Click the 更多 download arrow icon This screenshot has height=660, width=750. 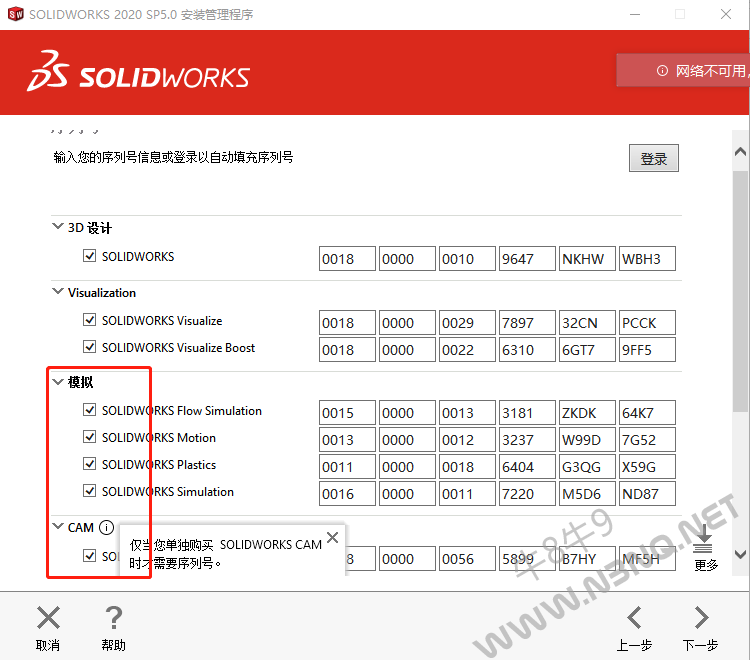704,539
